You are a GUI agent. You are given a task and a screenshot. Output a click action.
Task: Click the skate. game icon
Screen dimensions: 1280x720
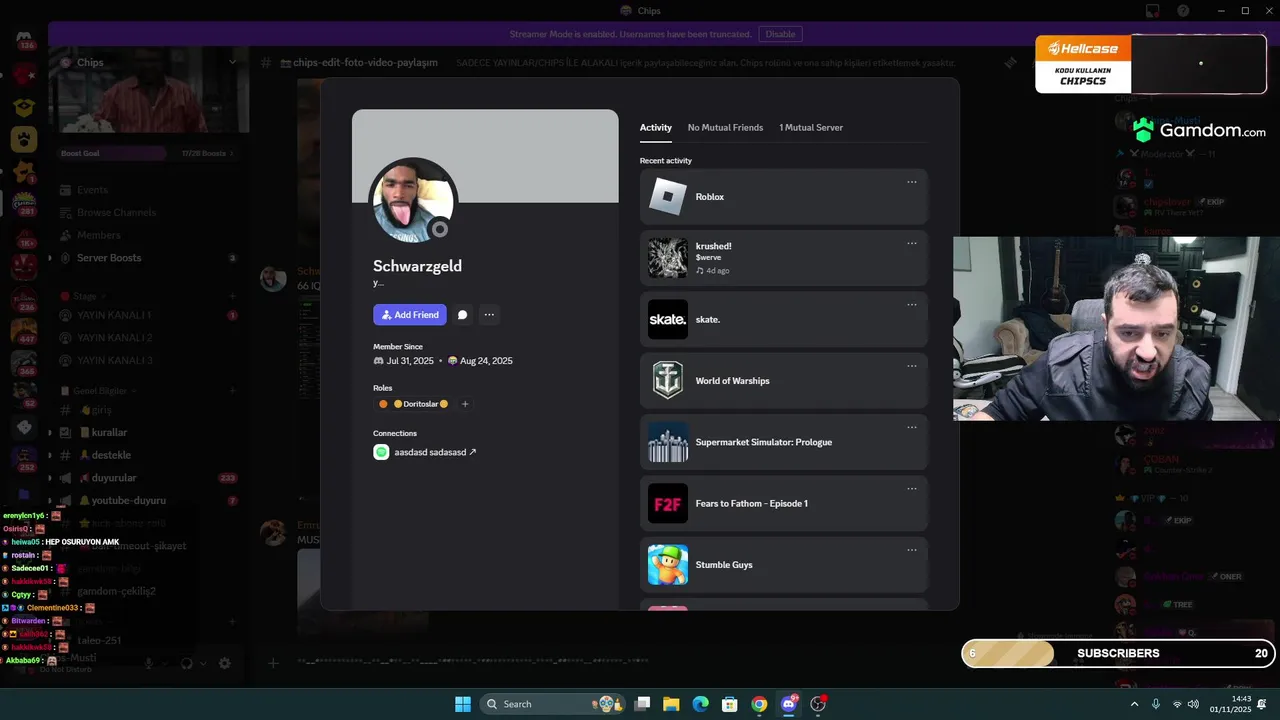coord(668,319)
